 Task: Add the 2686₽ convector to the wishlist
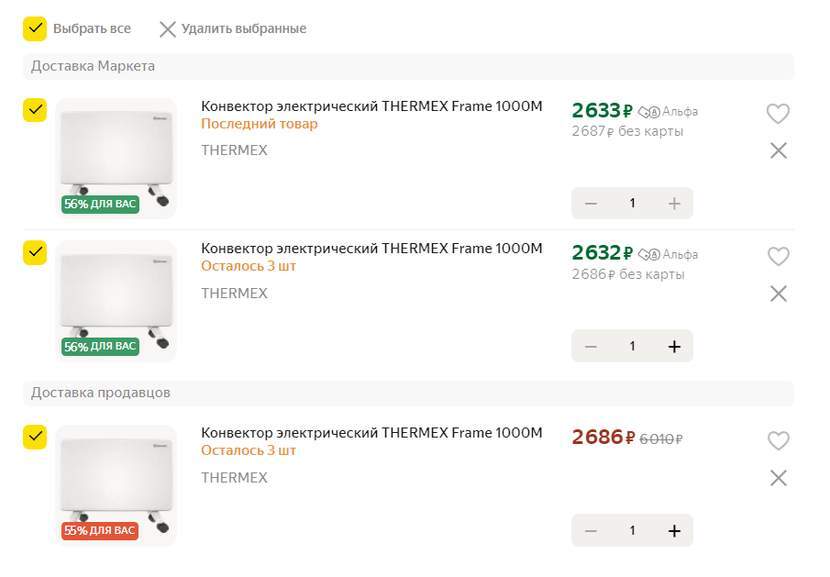click(778, 440)
